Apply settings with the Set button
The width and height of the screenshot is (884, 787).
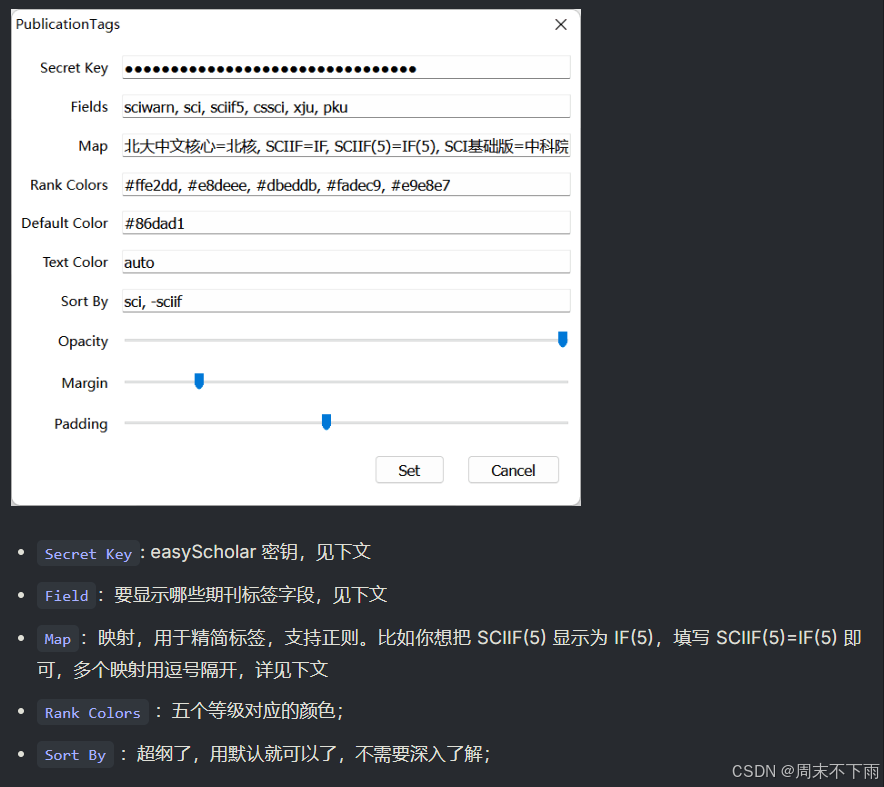click(409, 470)
